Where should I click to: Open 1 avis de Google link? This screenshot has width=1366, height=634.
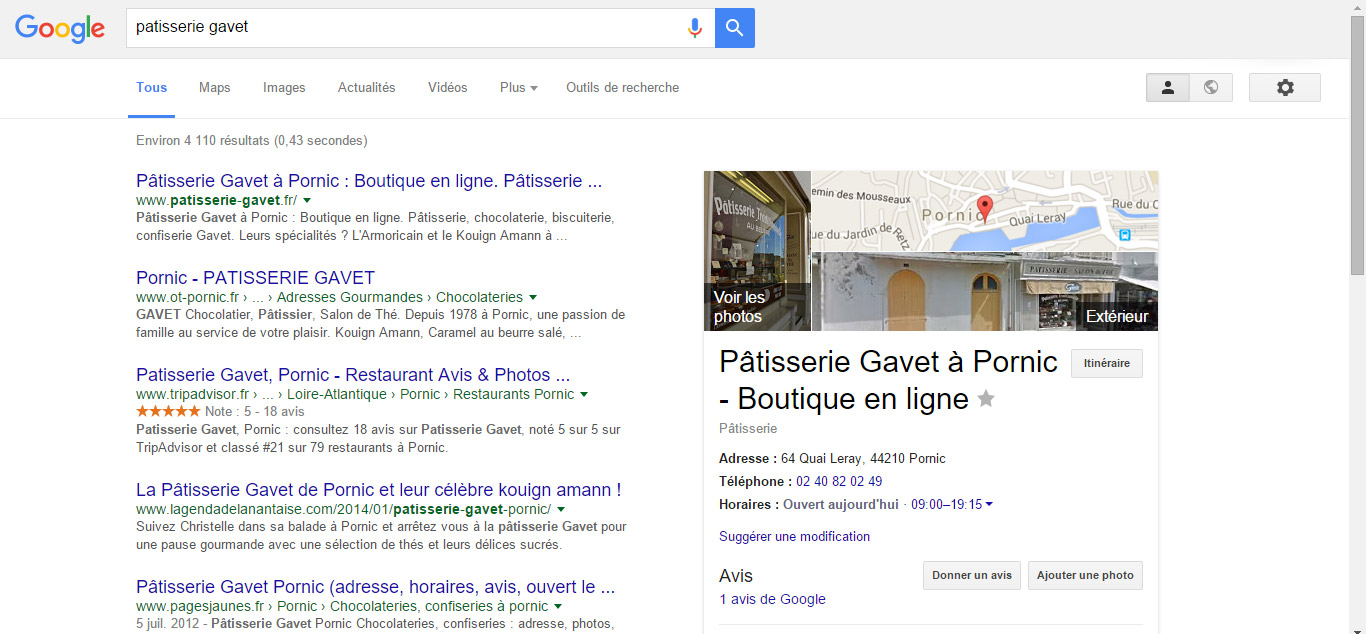tap(772, 599)
